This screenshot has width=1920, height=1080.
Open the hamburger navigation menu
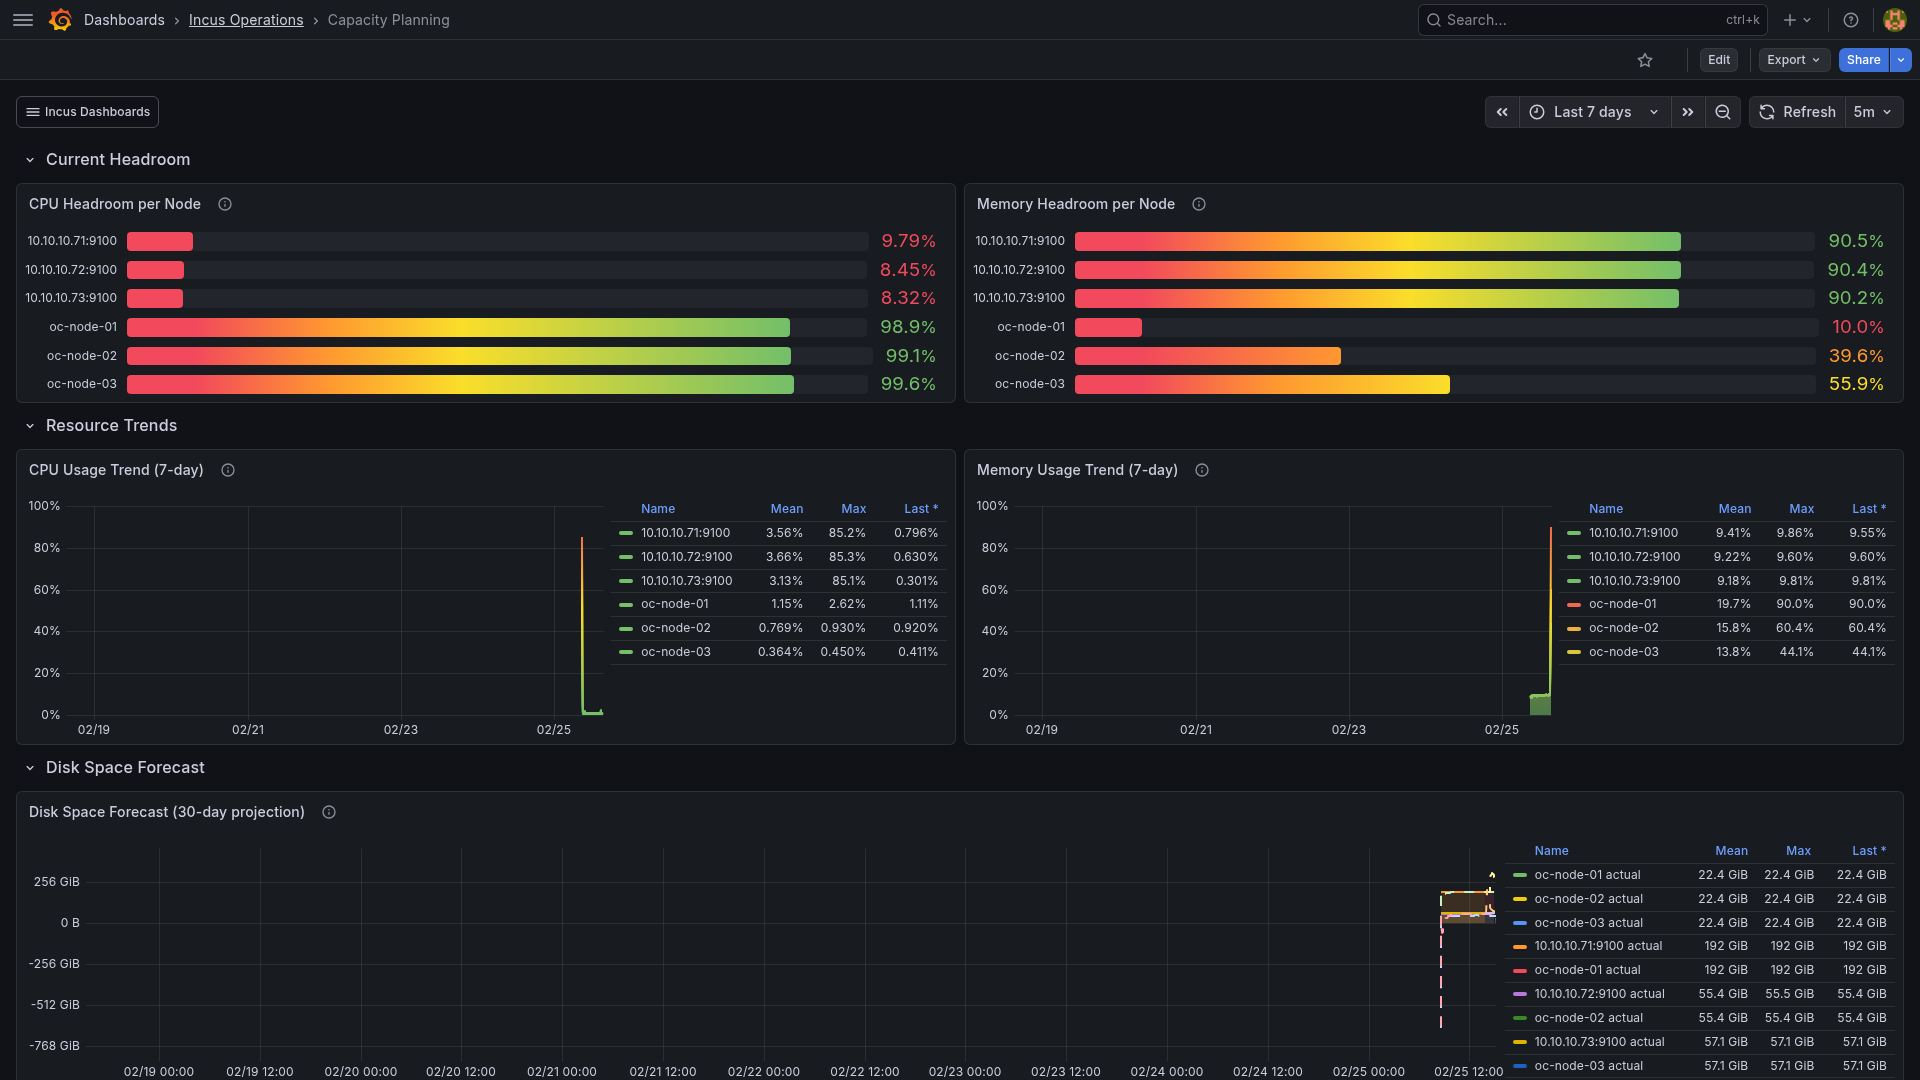coord(23,20)
